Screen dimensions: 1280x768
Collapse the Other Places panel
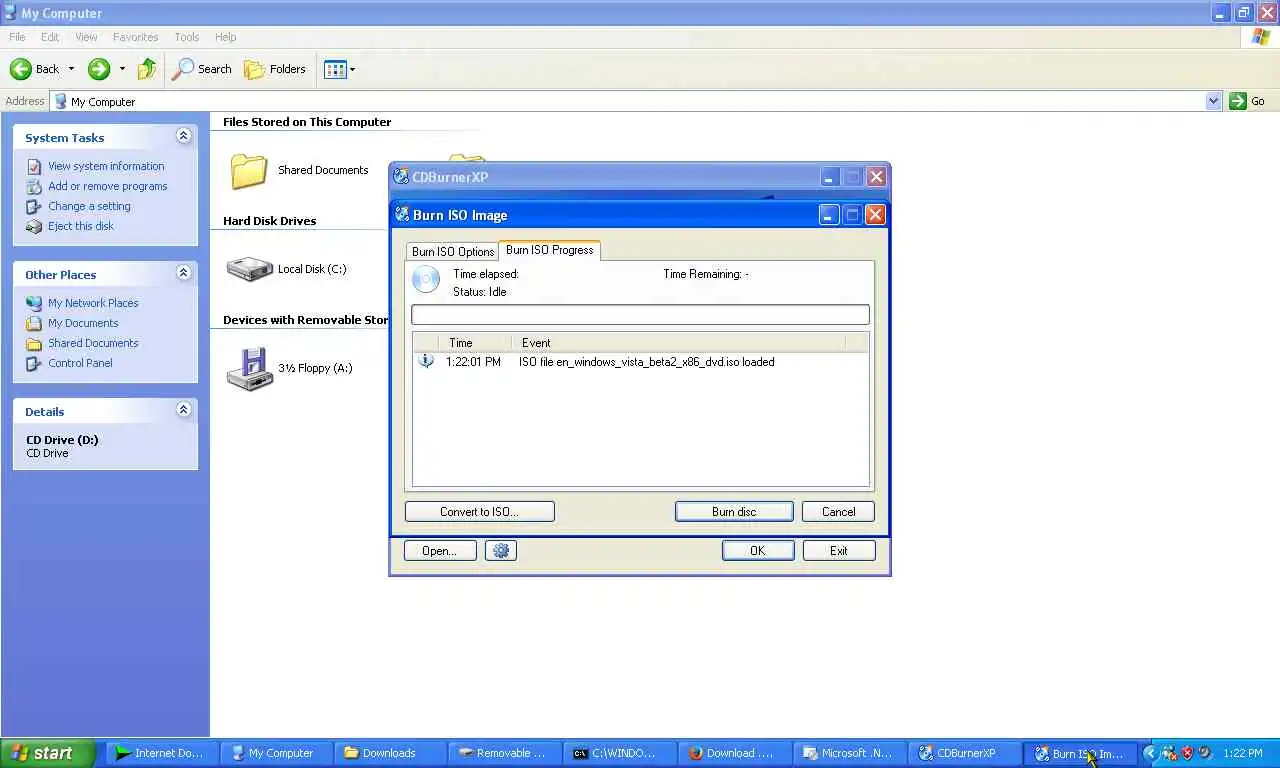(183, 273)
